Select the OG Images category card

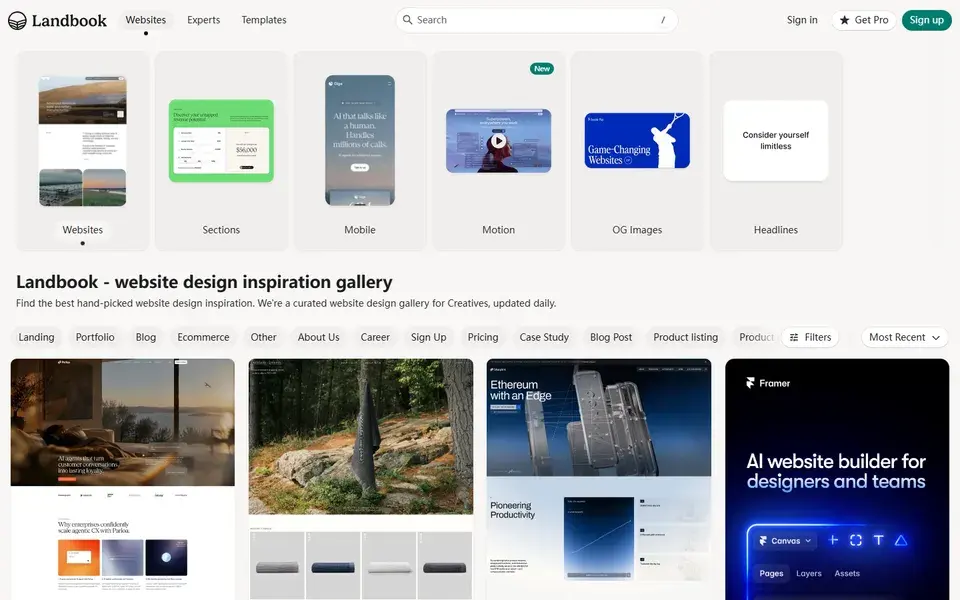(637, 151)
